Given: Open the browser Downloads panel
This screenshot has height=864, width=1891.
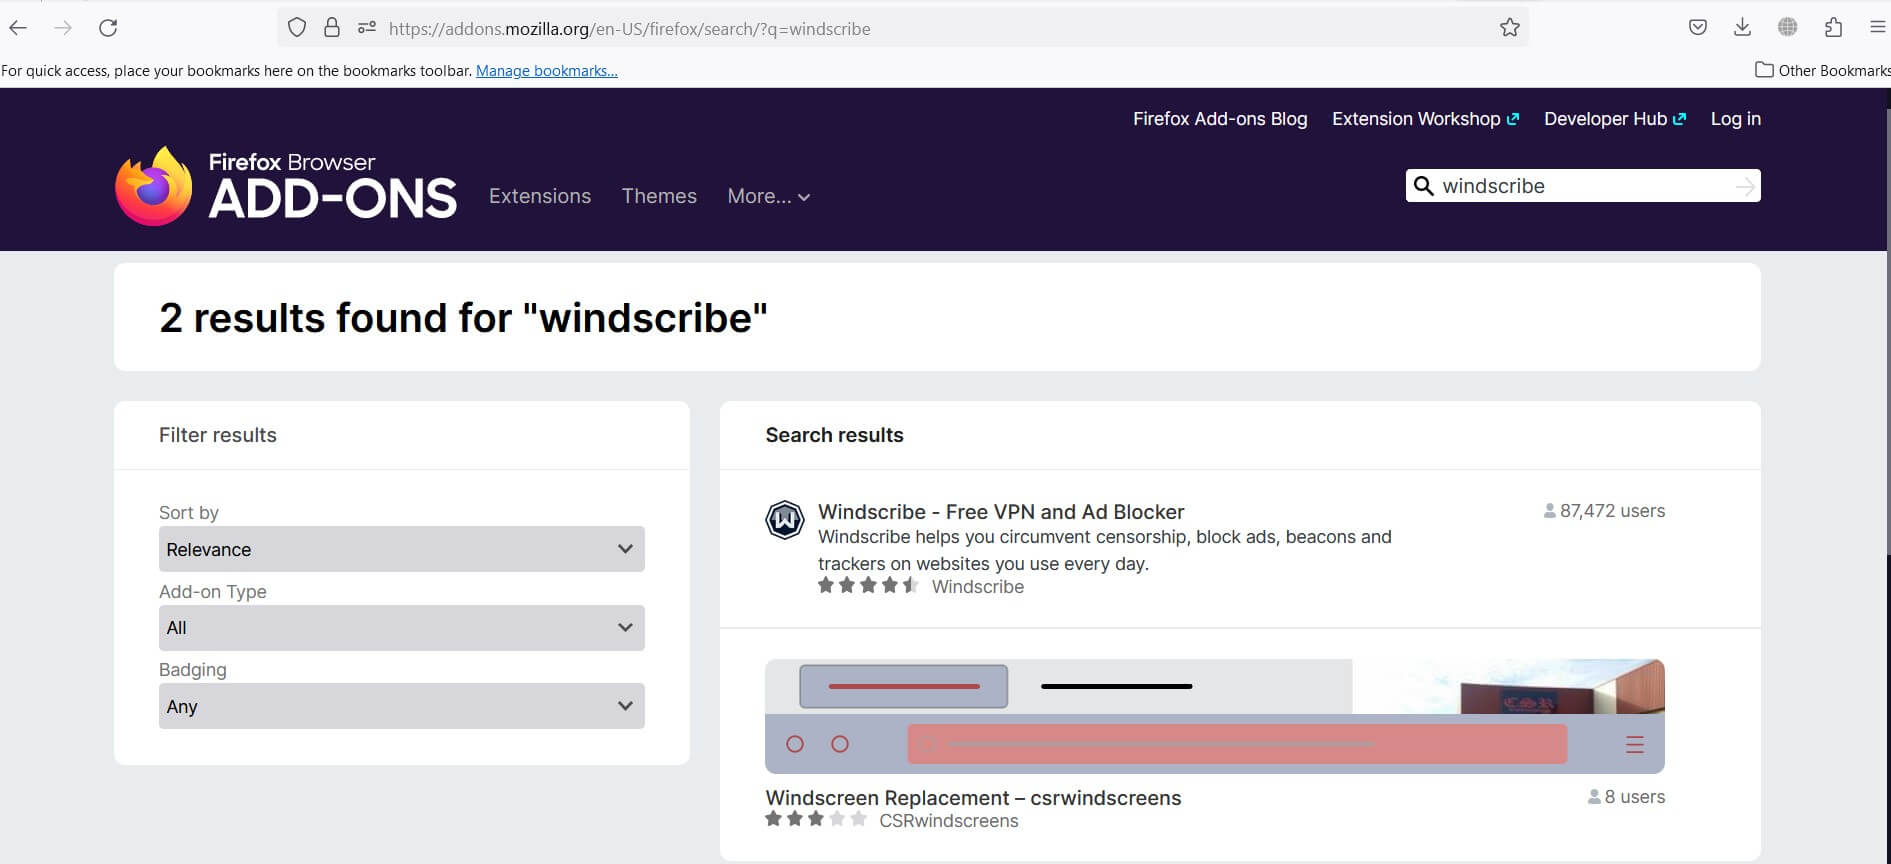Looking at the screenshot, I should (1742, 28).
